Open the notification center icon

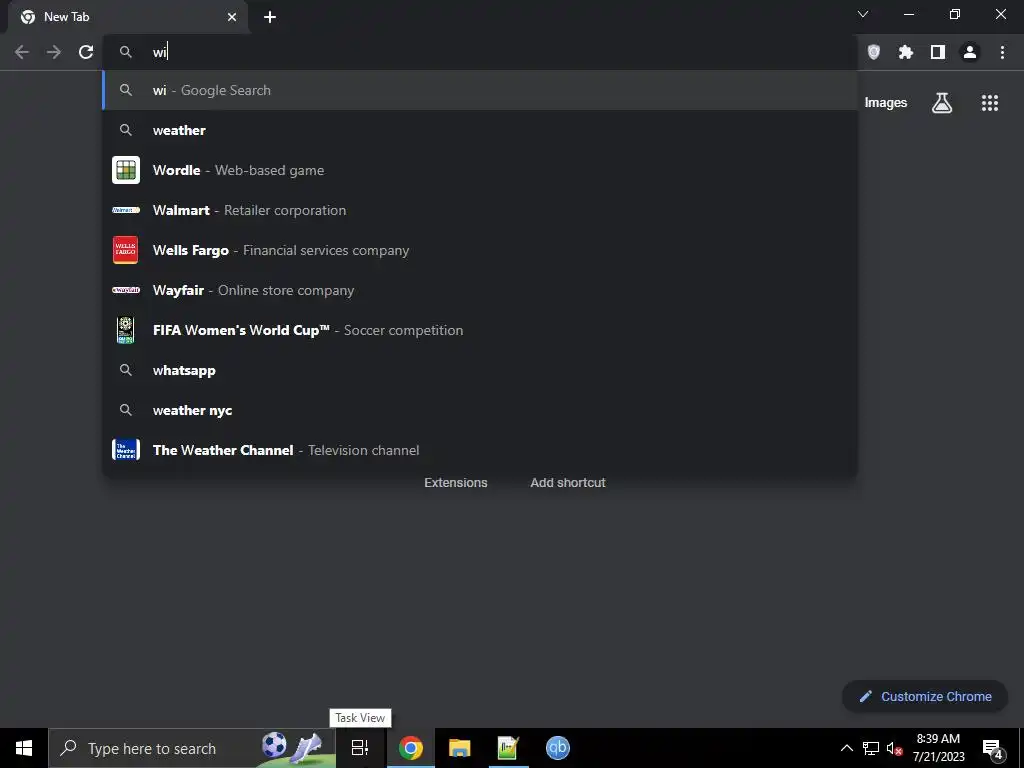click(993, 748)
